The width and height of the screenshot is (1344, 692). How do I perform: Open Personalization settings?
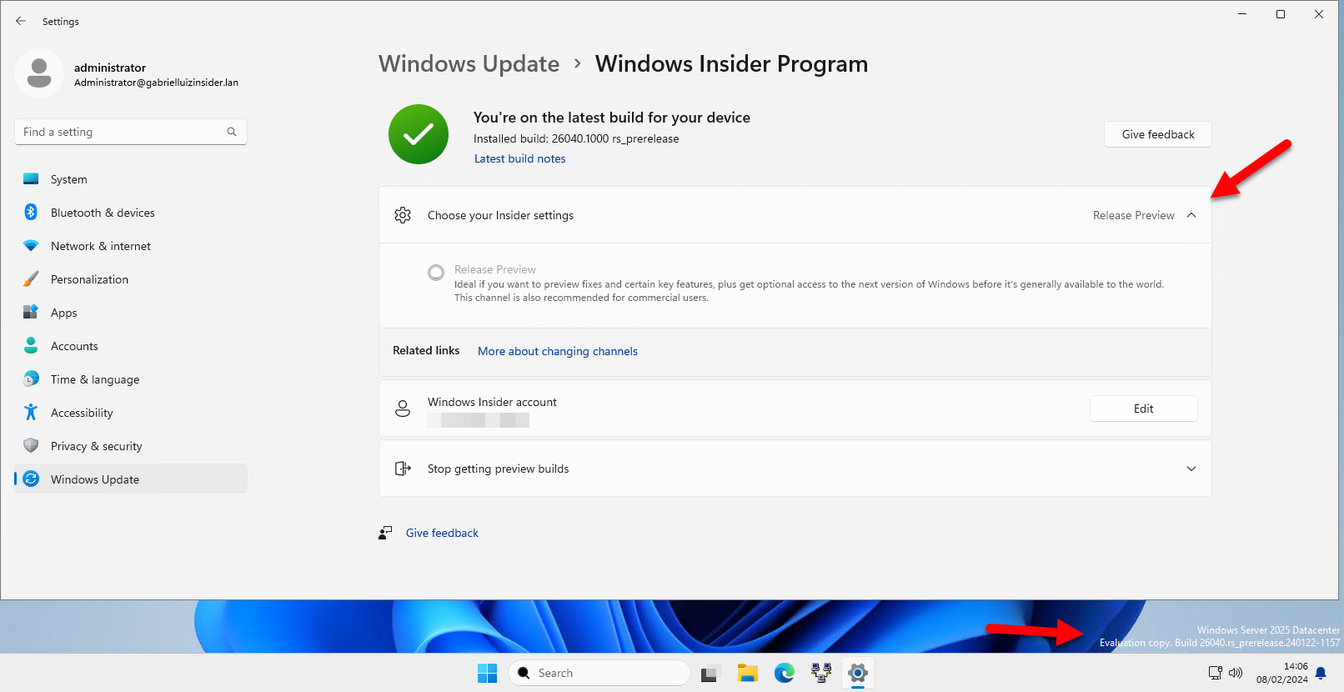(x=131, y=280)
